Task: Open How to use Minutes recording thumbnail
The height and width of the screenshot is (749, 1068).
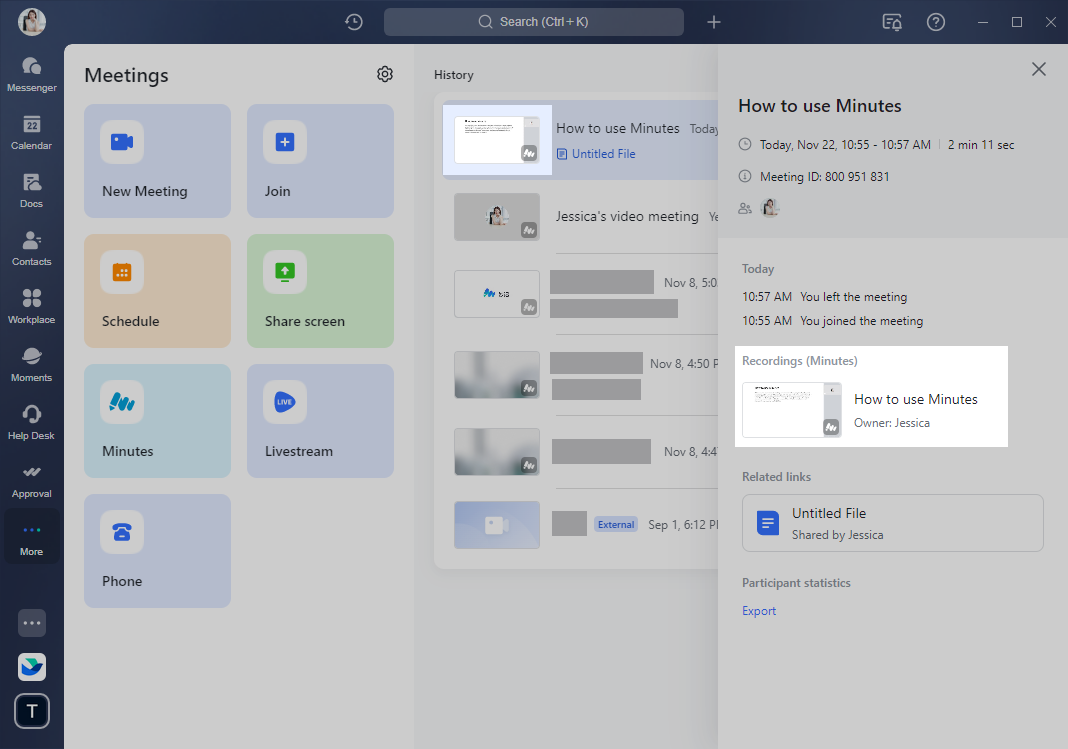Action: (x=791, y=410)
